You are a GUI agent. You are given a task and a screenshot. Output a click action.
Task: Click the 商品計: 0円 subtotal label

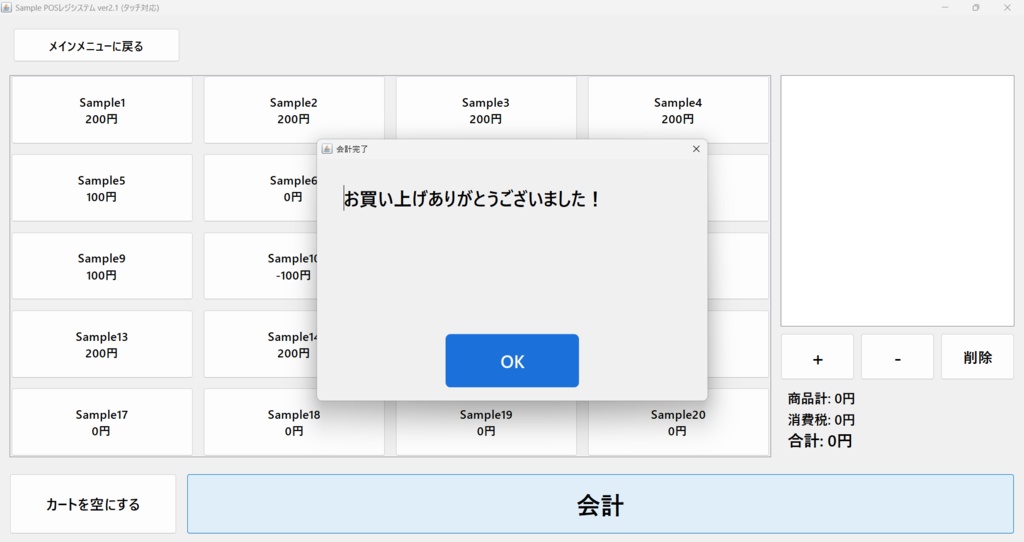pos(821,398)
